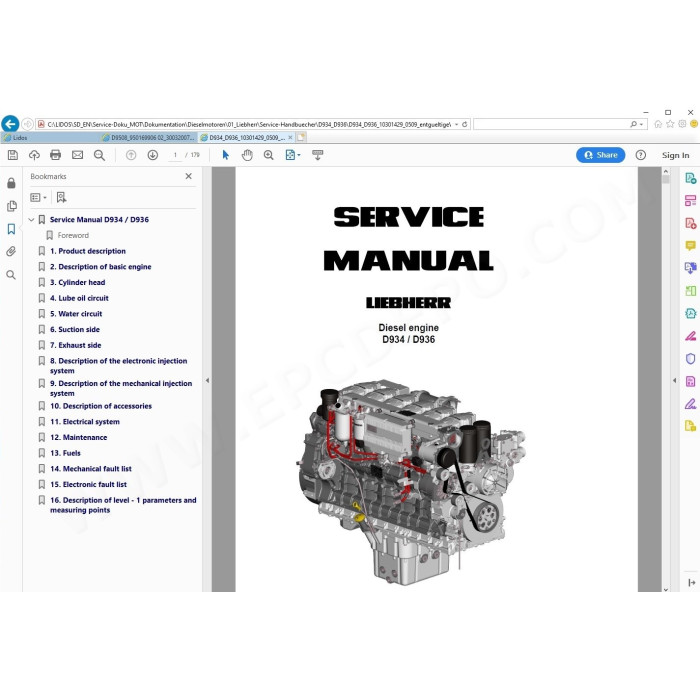Screen dimensions: 700x700
Task: Open bookmark 14. Mechanical fault list
Action: 91,468
